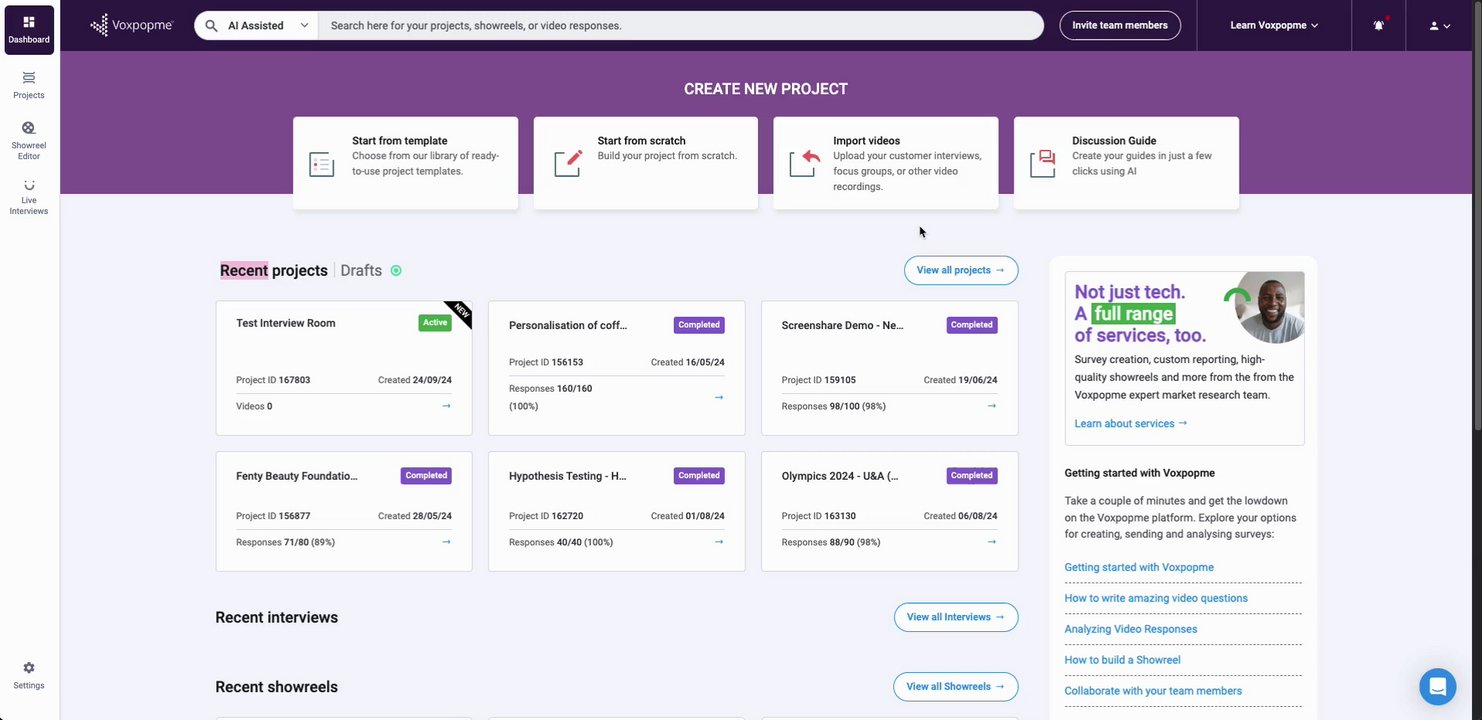The image size is (1482, 720).
Task: Click arrow on Personalisation of coffee card
Action: (719, 397)
